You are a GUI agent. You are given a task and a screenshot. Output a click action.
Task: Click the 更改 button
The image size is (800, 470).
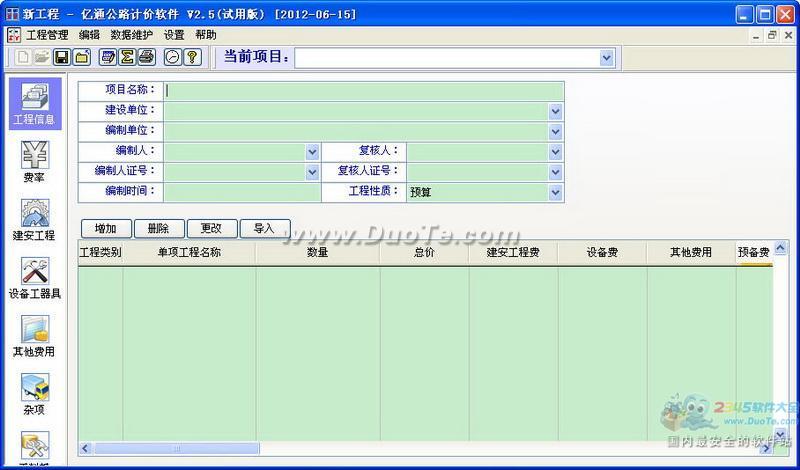212,229
